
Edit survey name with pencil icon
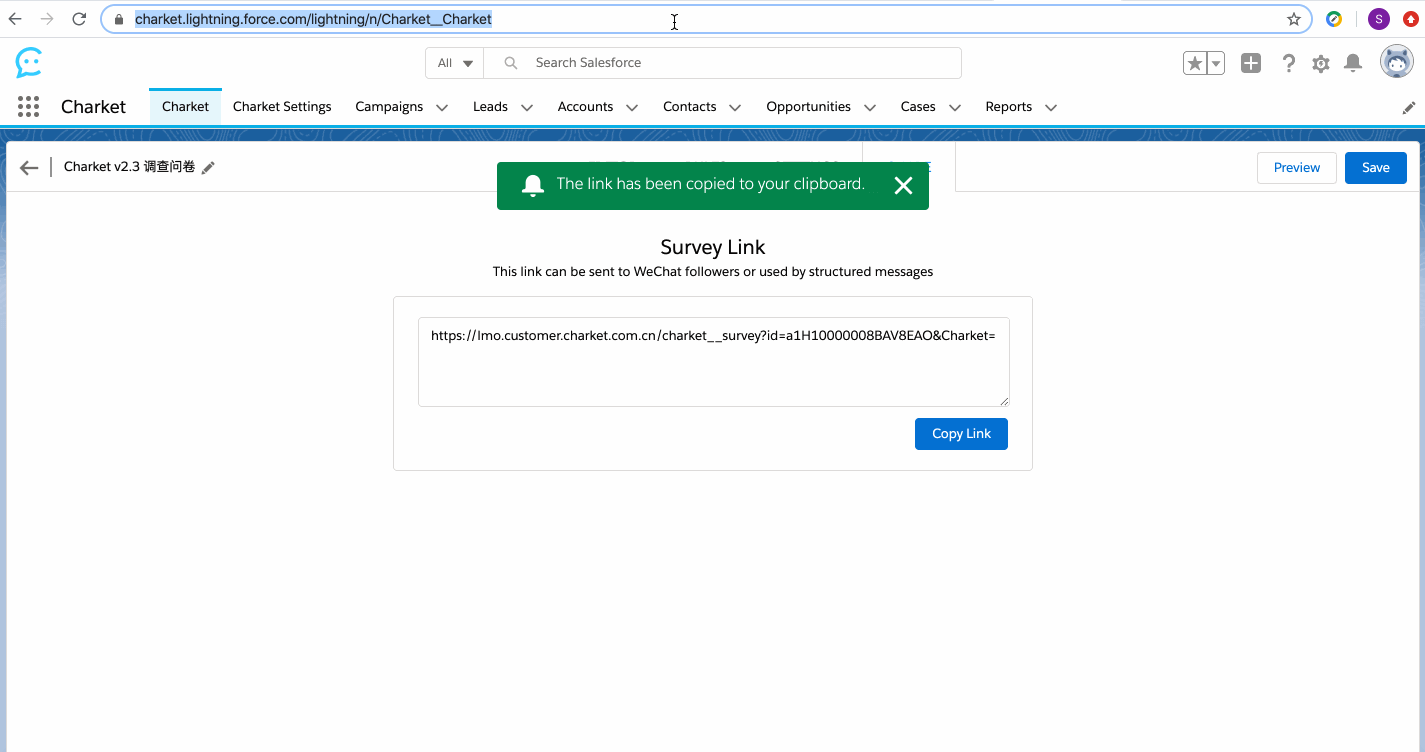pyautogui.click(x=208, y=168)
